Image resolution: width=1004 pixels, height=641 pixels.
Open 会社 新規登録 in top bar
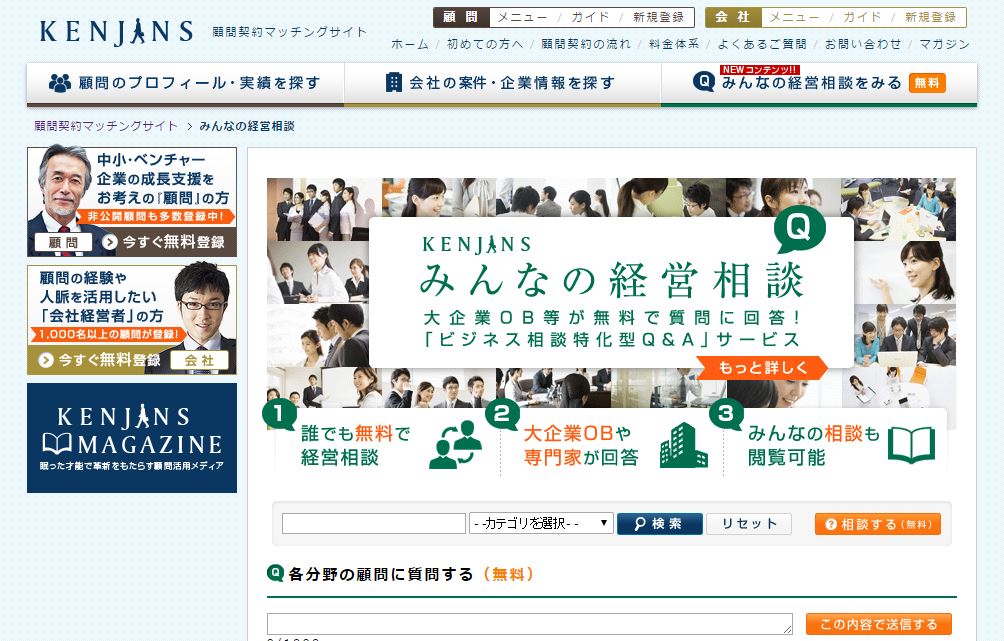[x=930, y=17]
